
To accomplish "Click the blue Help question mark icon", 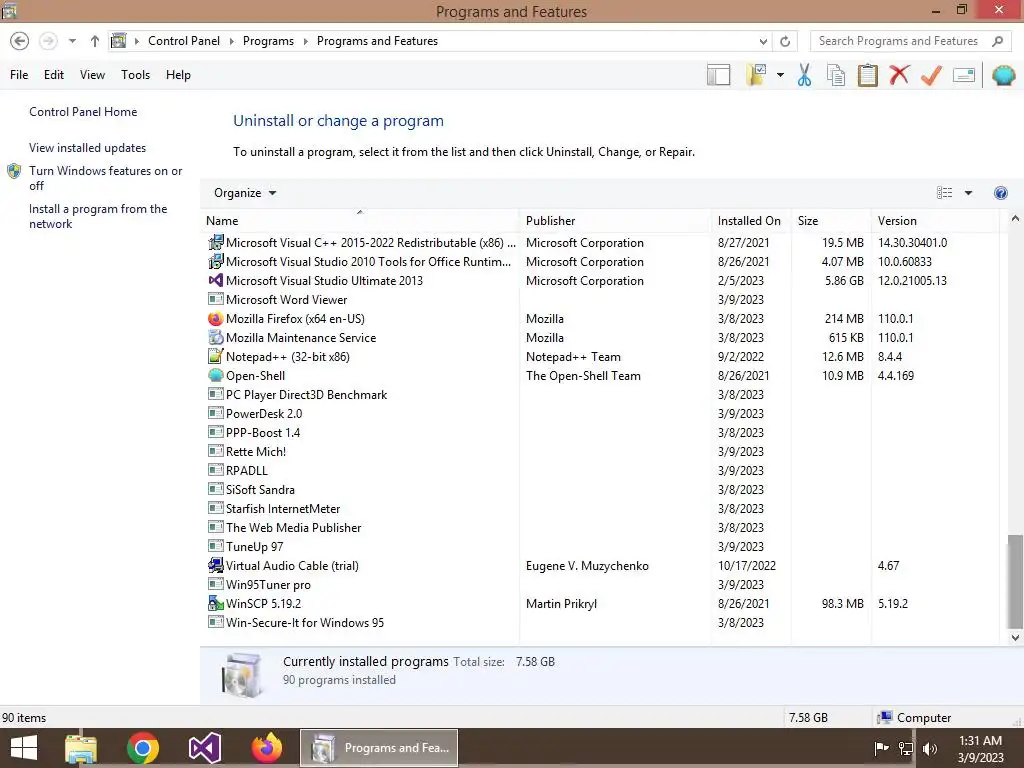I will point(1000,193).
